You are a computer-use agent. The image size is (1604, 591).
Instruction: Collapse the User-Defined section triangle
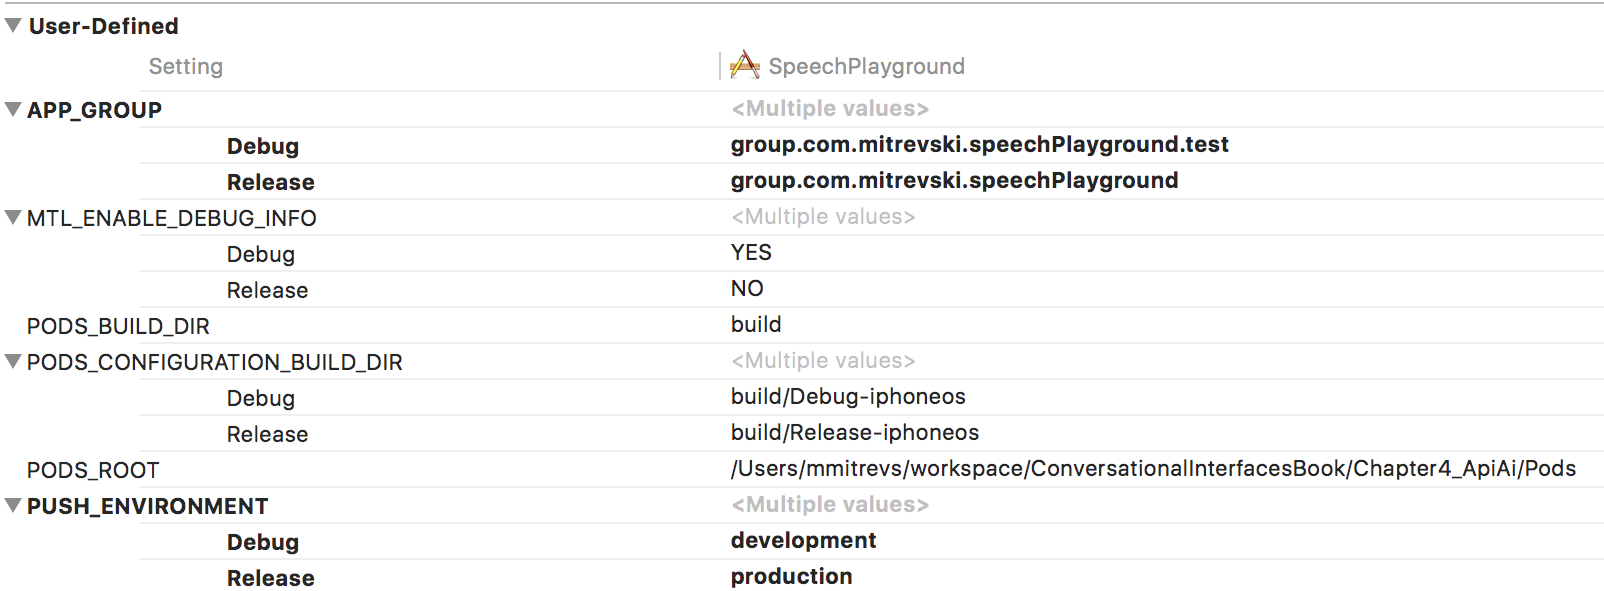coord(13,26)
